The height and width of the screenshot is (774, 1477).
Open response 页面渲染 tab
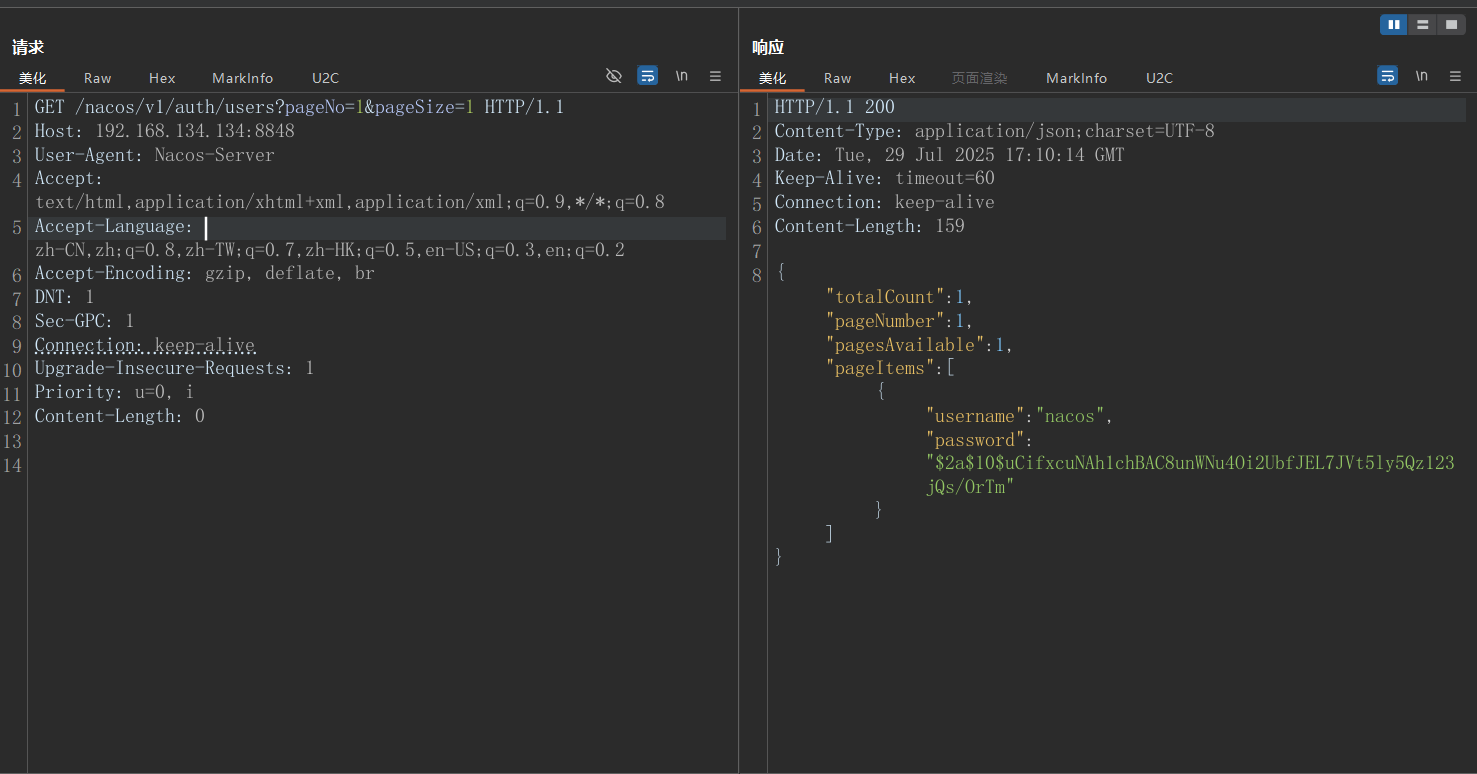click(979, 78)
